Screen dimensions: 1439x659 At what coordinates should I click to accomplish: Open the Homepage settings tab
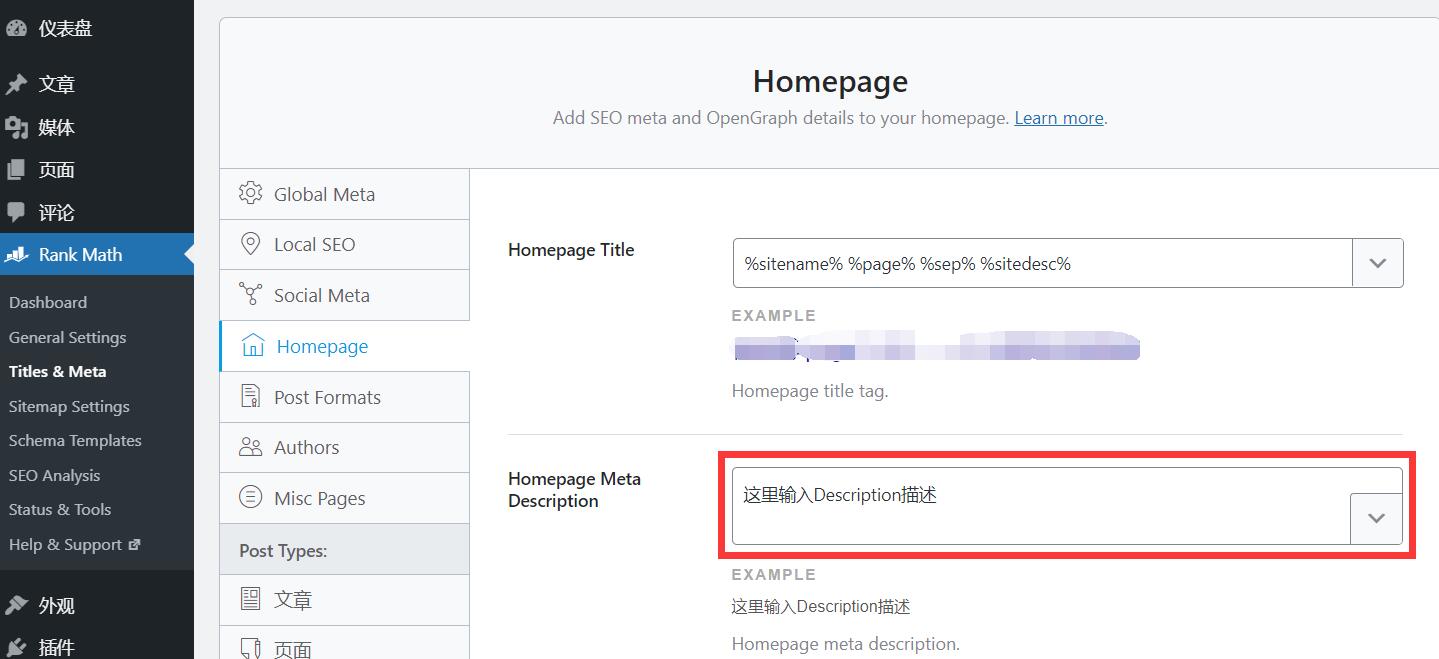pos(322,346)
